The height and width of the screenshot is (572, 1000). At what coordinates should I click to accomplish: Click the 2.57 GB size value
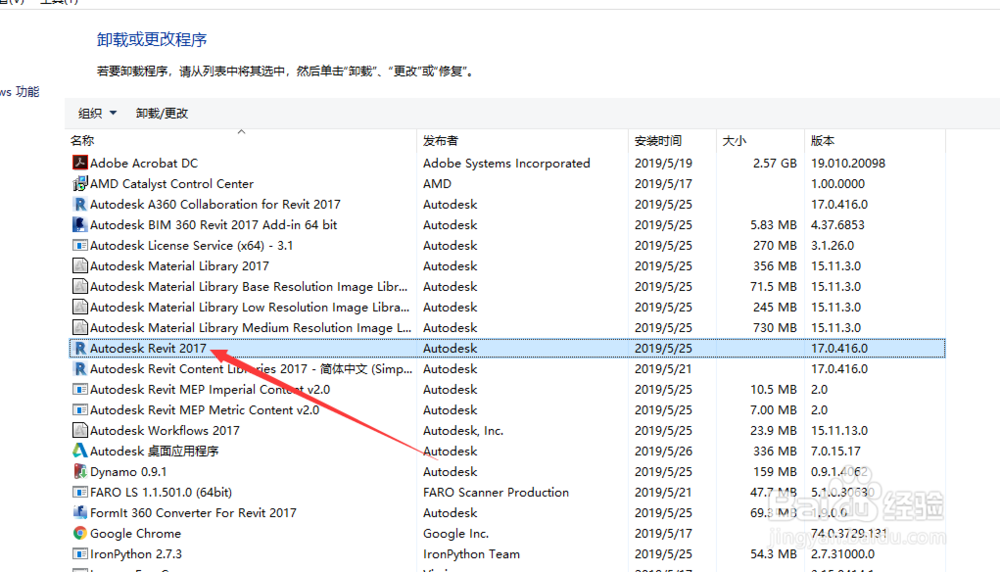774,163
